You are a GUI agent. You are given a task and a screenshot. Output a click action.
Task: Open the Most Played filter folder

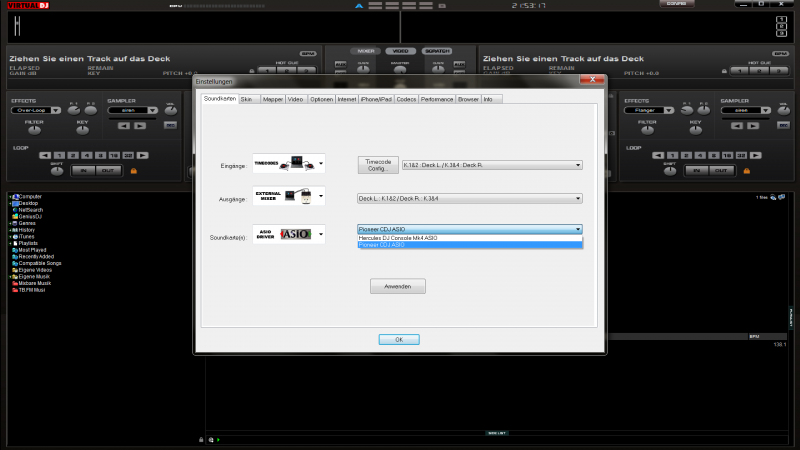pos(29,250)
